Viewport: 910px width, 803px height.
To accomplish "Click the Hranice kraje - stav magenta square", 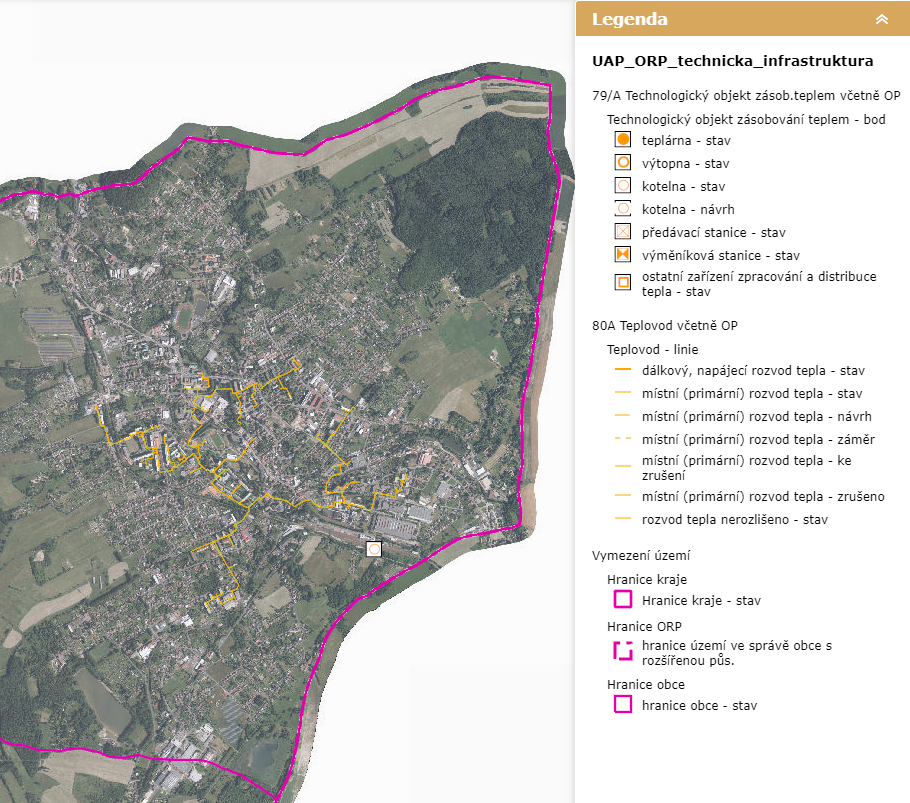I will 623,599.
